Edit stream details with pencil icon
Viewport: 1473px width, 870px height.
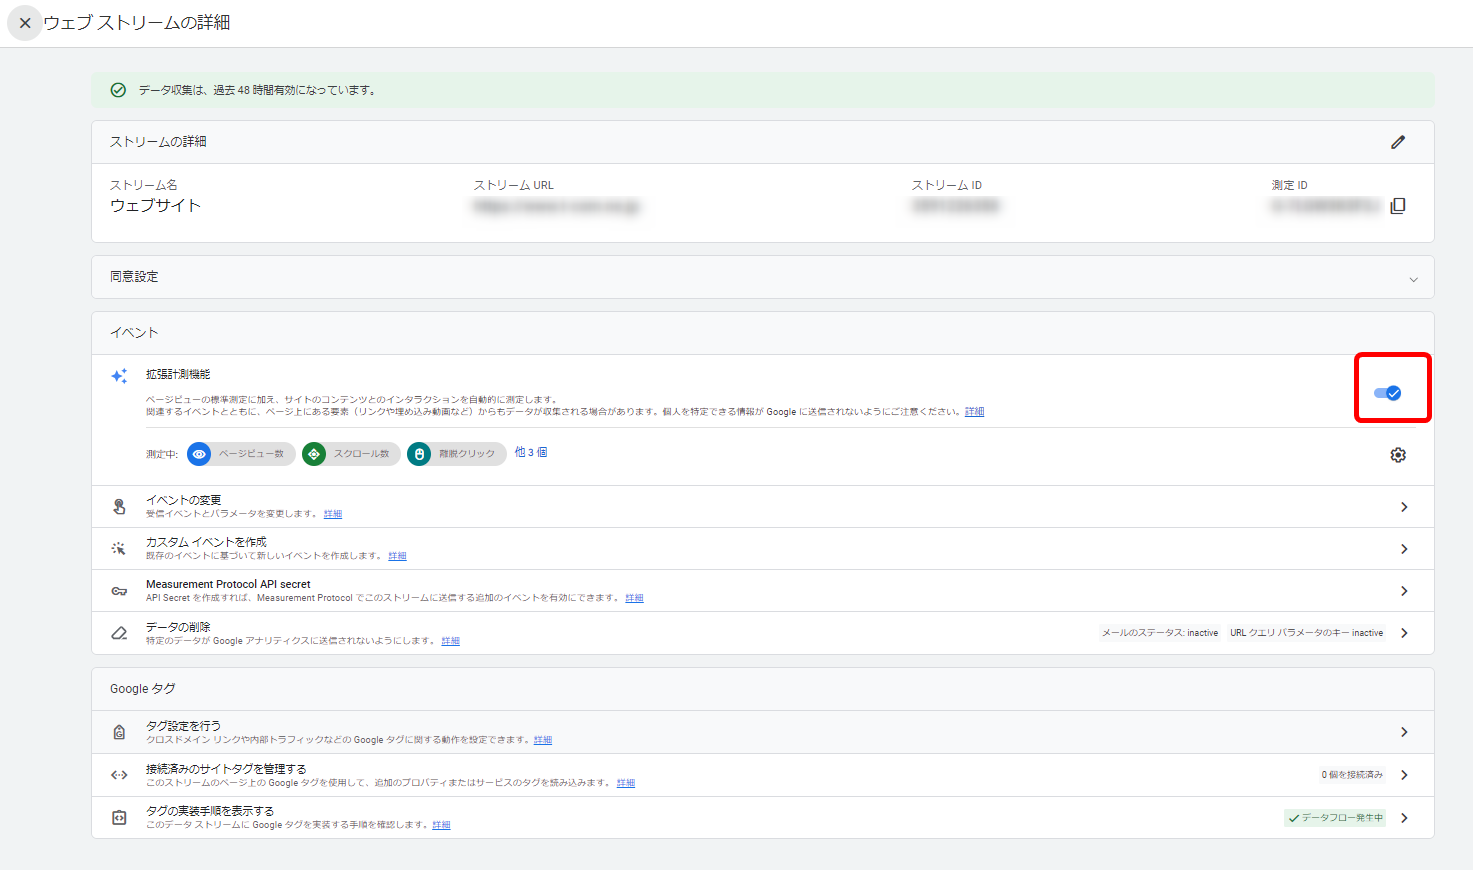(1398, 142)
